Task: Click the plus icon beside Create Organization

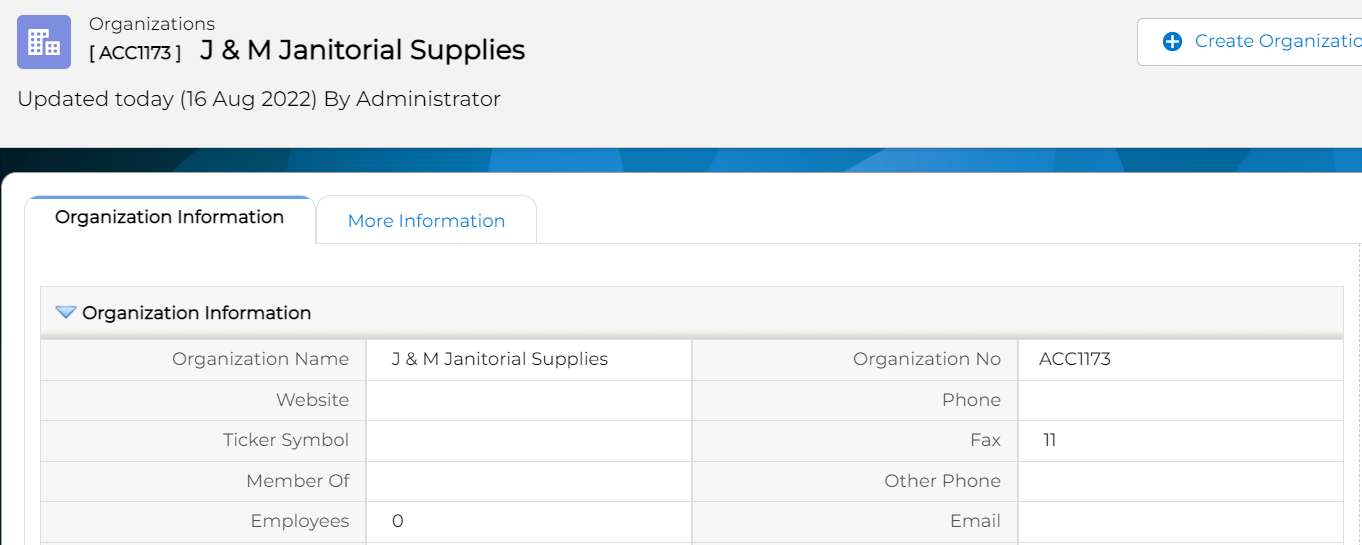Action: [x=1172, y=42]
